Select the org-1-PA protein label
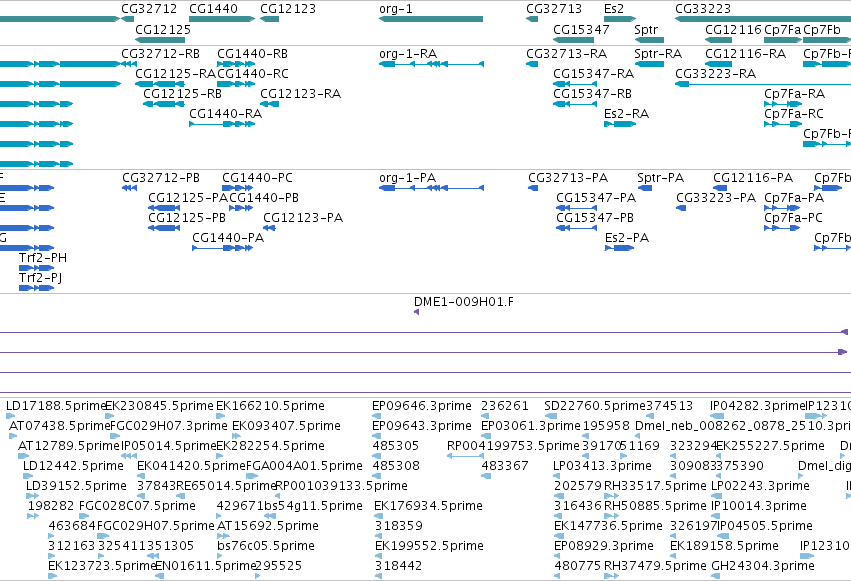The width and height of the screenshot is (851, 581). (408, 178)
